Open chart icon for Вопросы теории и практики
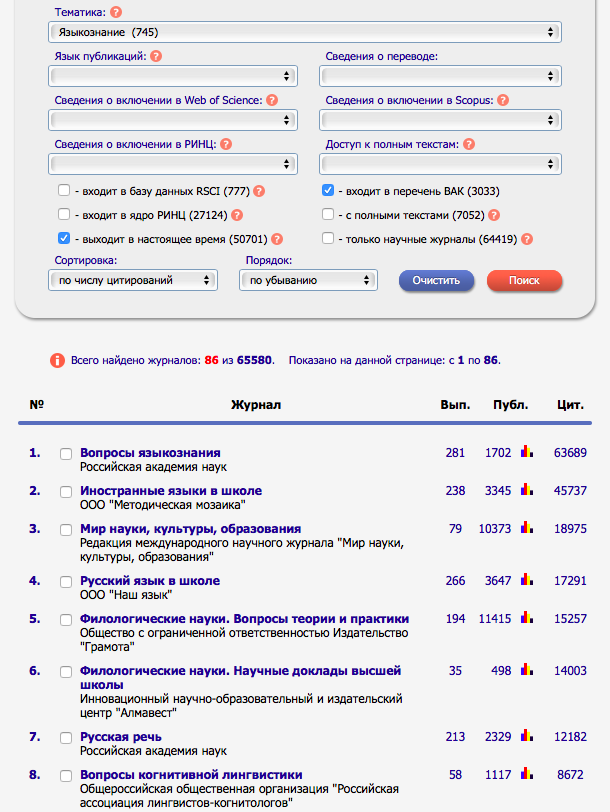The height and width of the screenshot is (812, 610). click(x=527, y=618)
